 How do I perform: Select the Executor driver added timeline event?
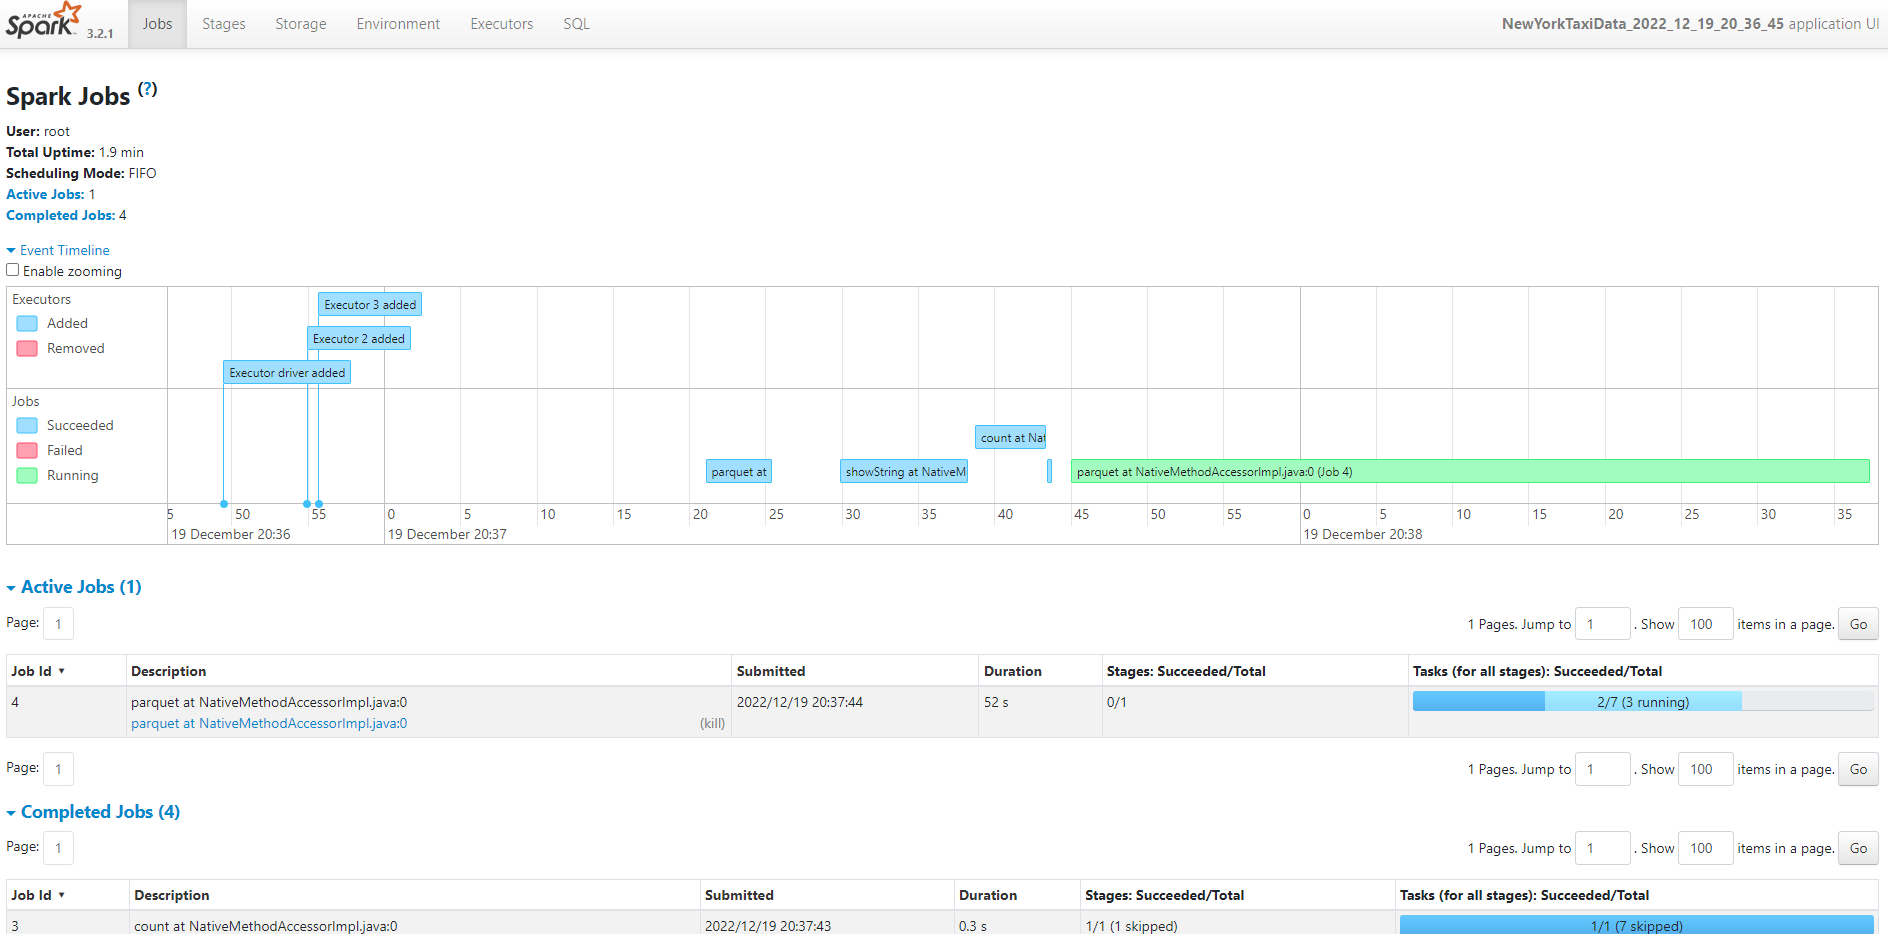[x=287, y=373]
